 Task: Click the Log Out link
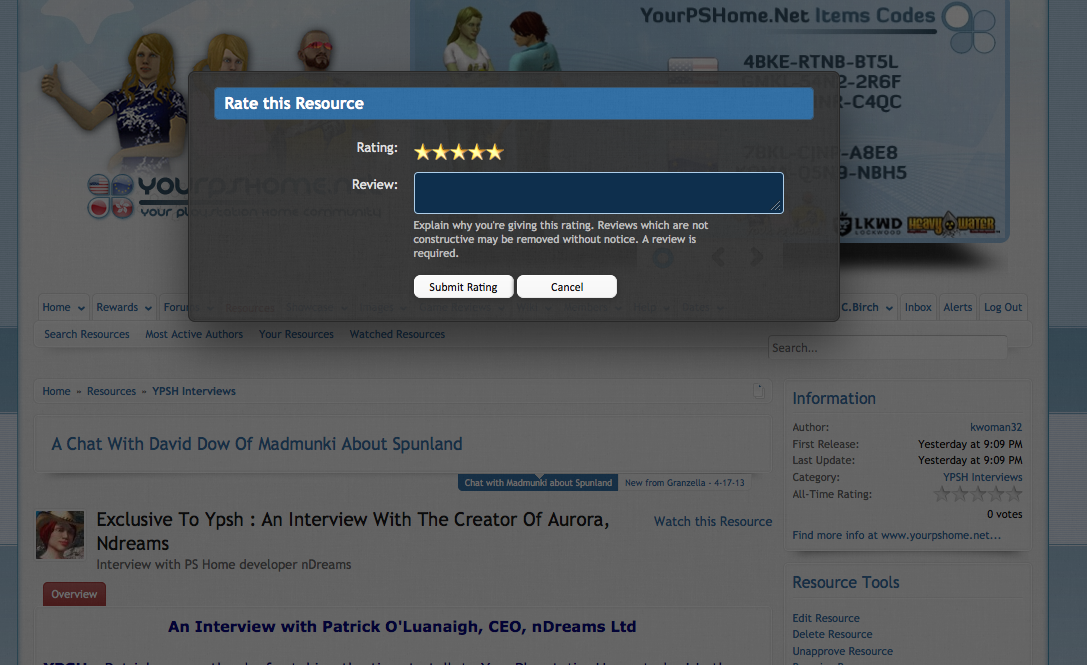1002,307
